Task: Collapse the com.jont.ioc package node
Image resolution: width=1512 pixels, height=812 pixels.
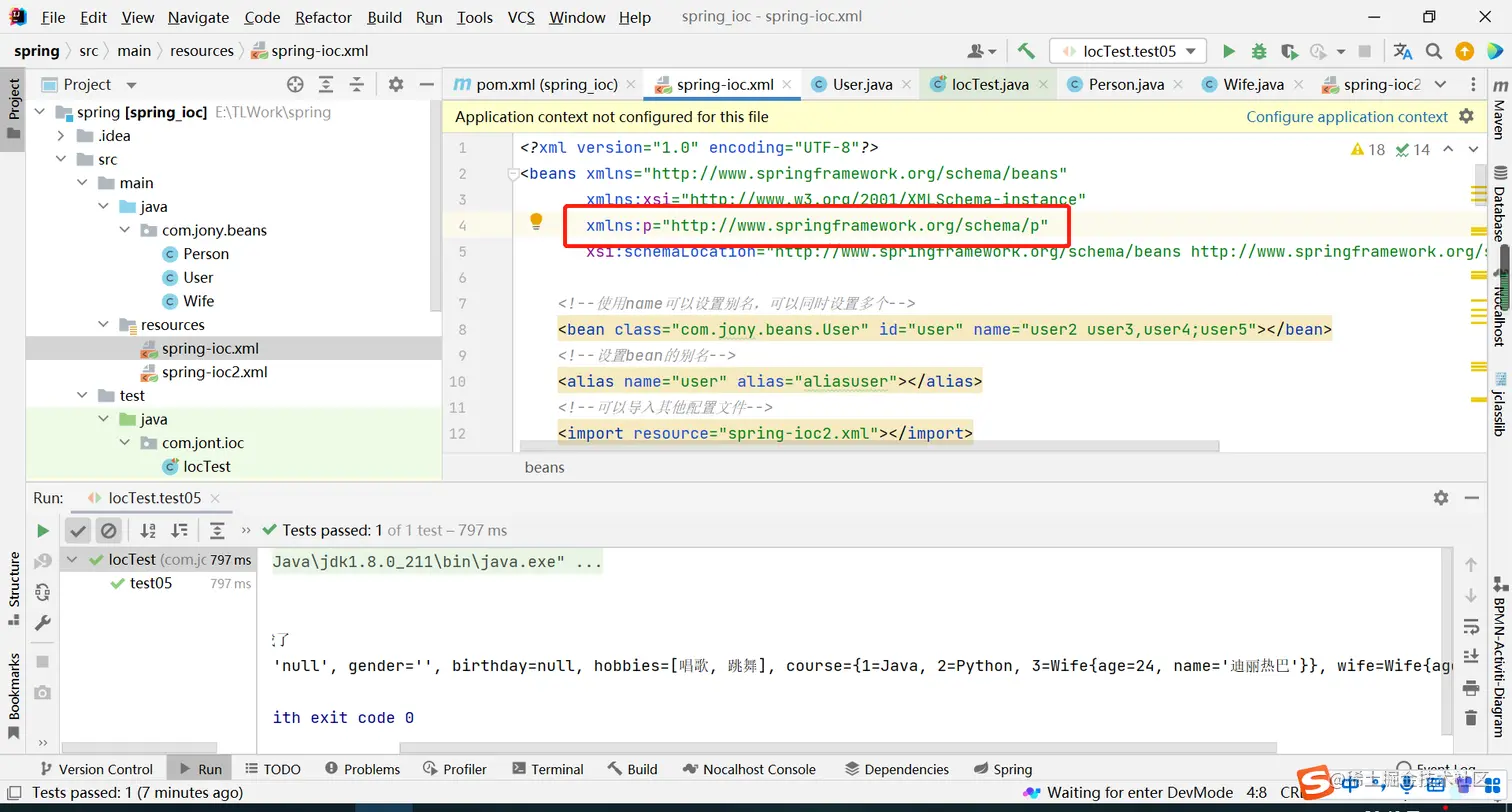Action: pos(125,443)
